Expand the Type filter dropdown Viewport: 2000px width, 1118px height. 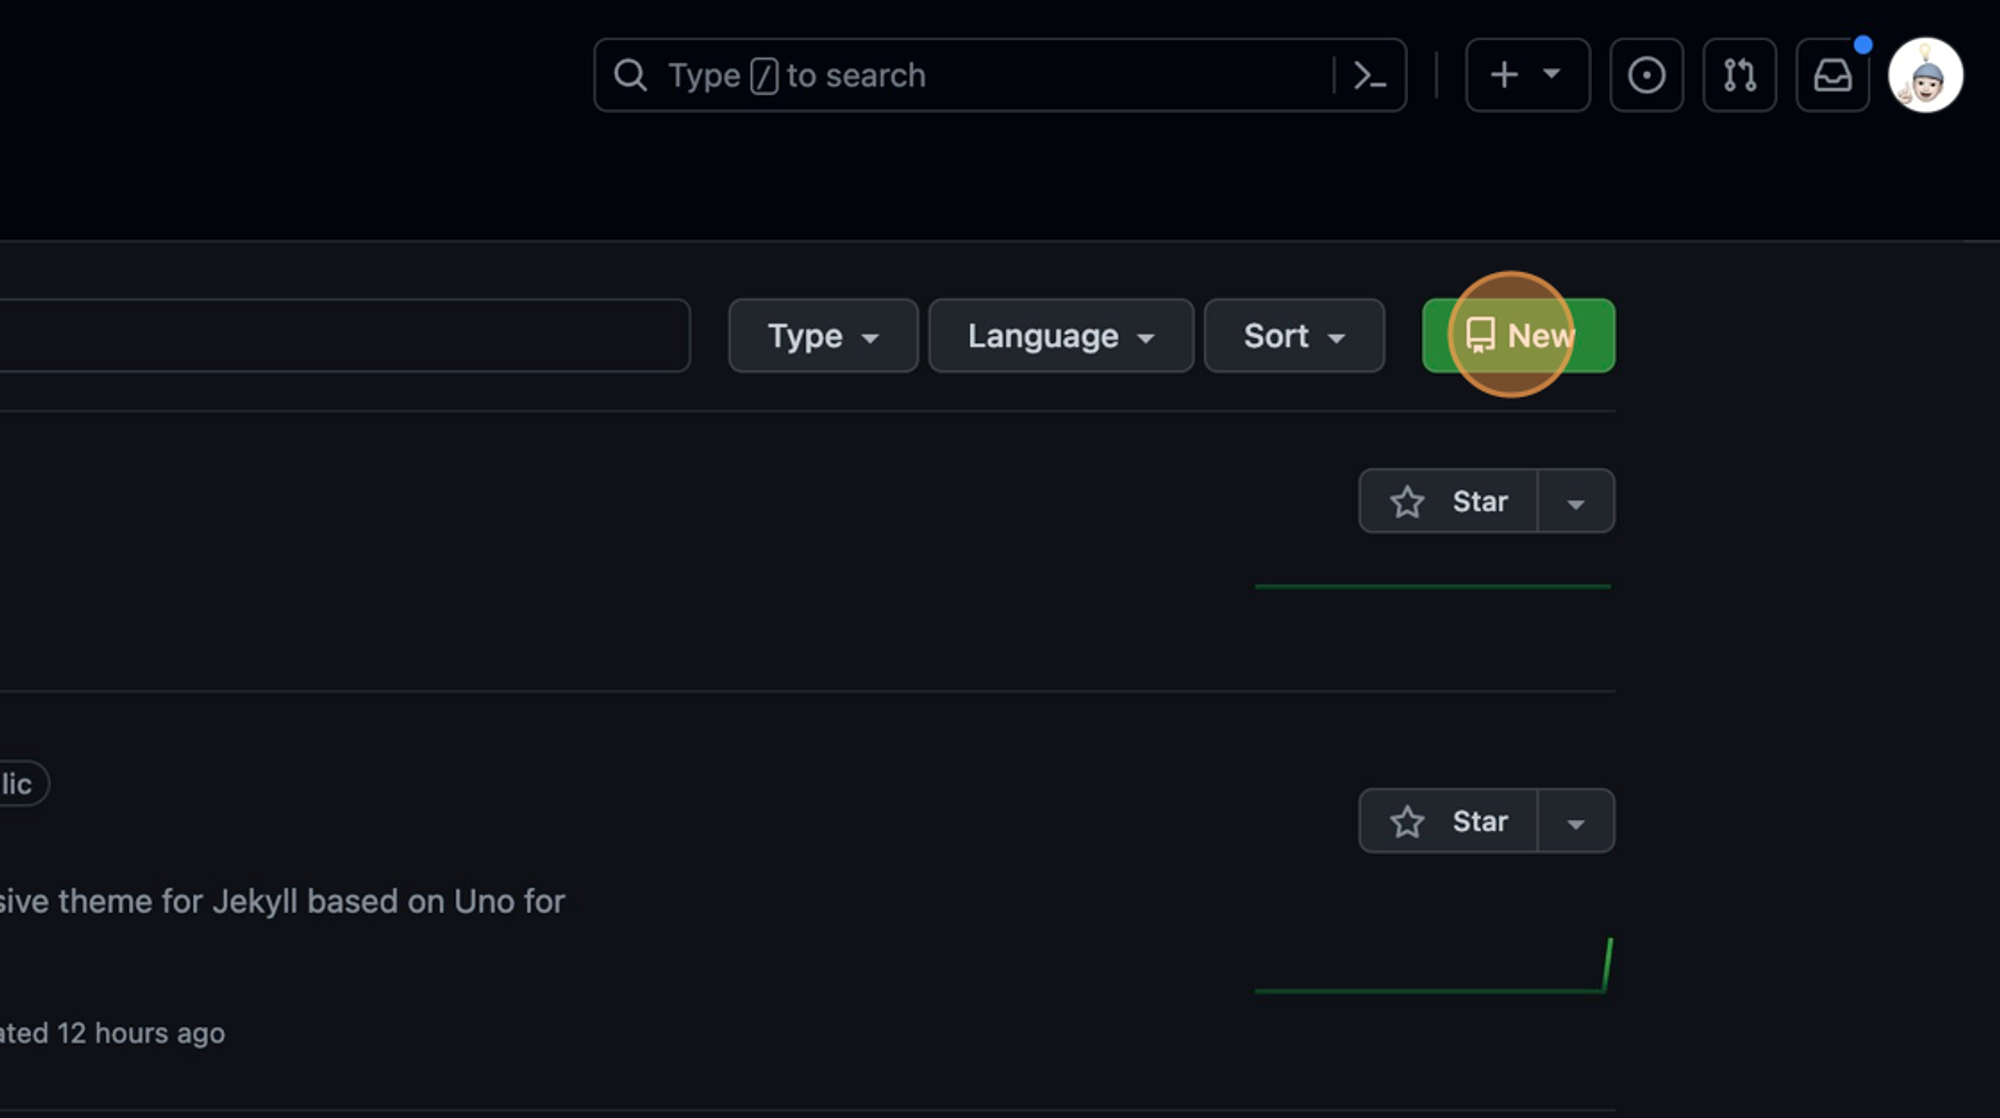click(x=823, y=336)
